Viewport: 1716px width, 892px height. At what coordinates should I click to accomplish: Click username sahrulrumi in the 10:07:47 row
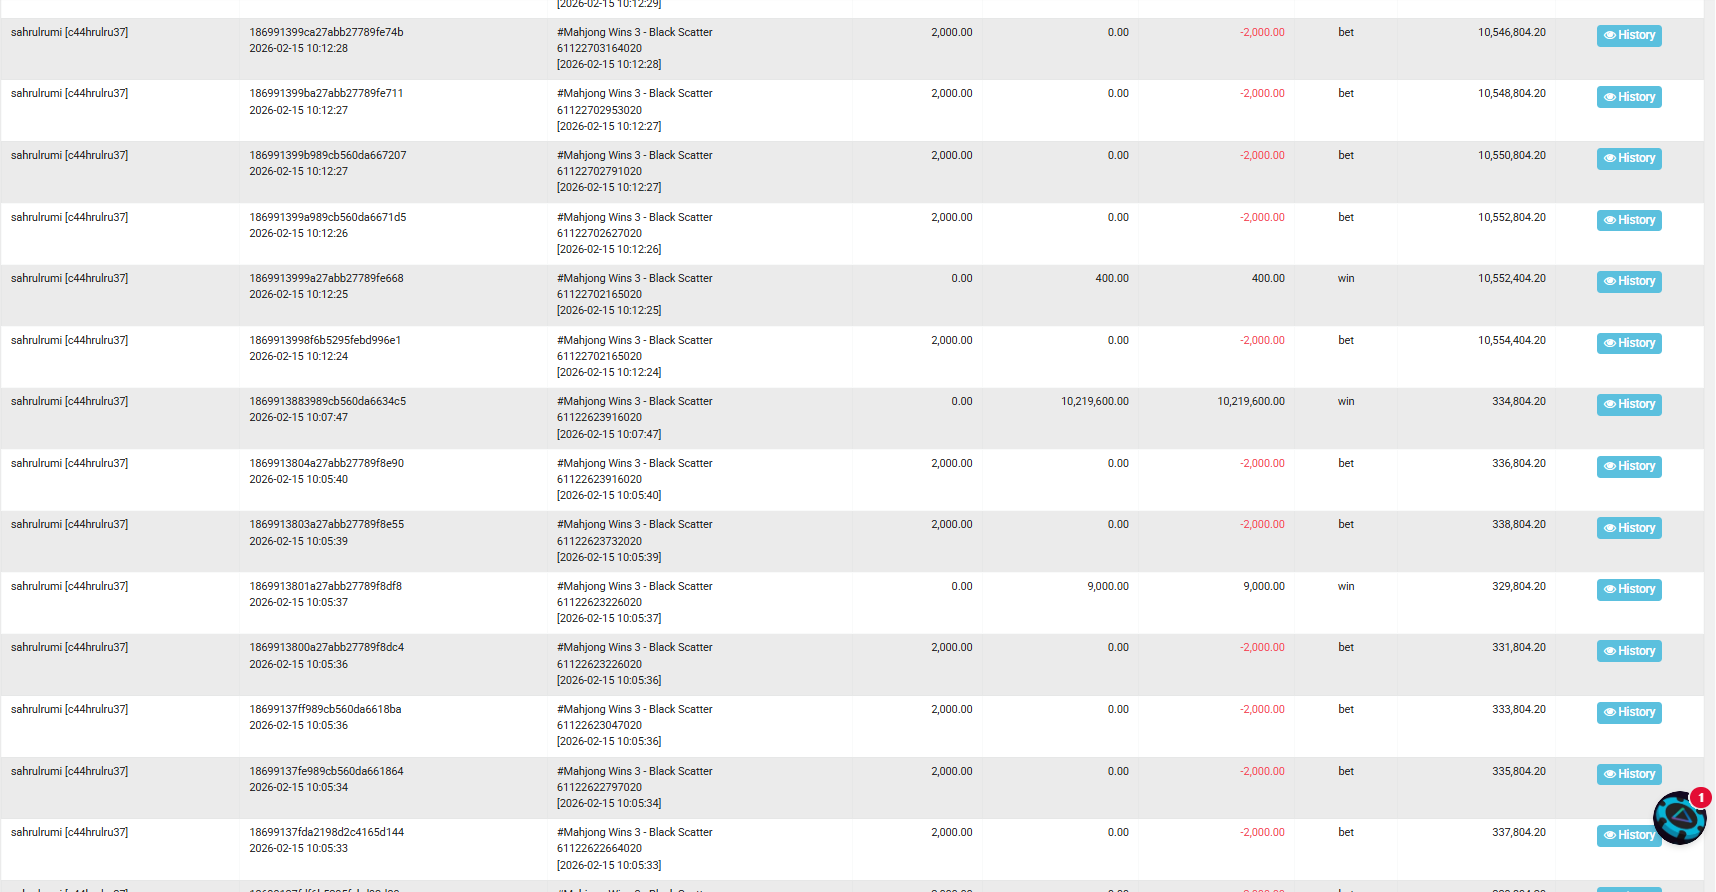coord(69,401)
